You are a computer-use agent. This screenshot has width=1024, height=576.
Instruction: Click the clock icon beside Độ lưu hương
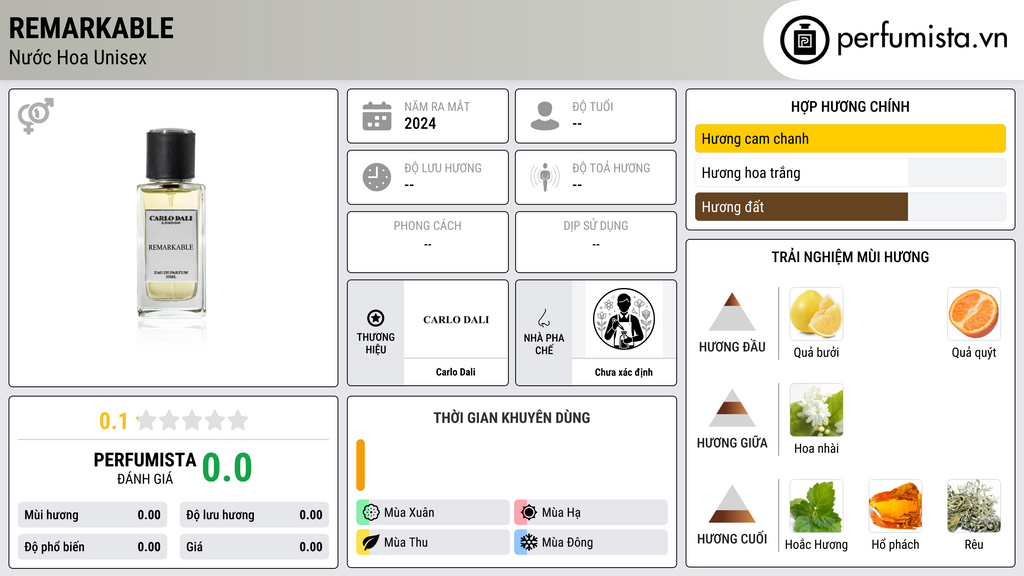[x=377, y=177]
